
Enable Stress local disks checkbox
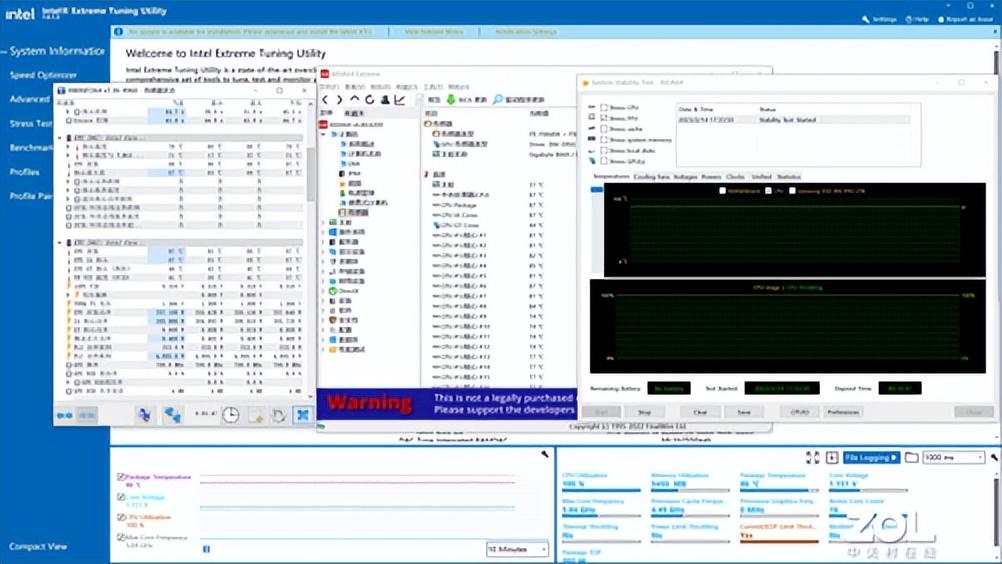tap(604, 151)
